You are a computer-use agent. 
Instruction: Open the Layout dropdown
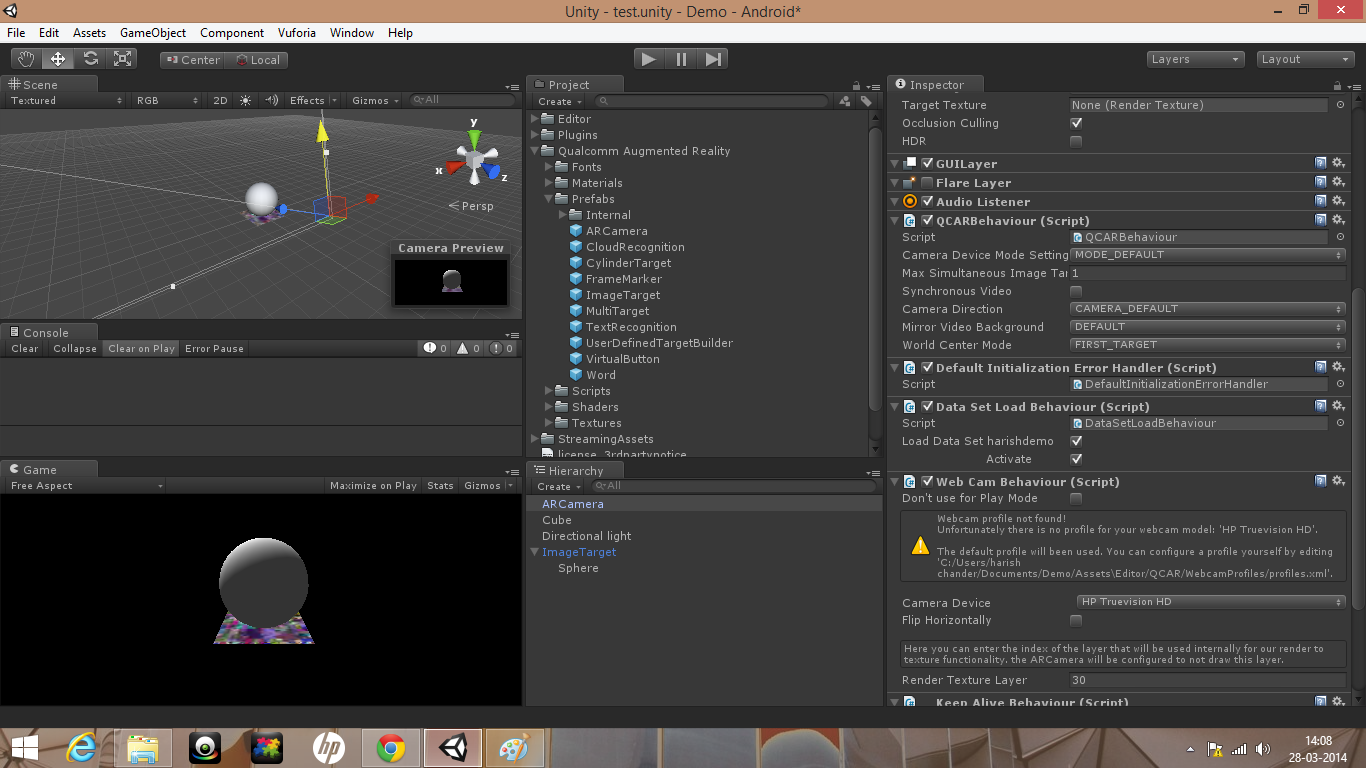1305,59
